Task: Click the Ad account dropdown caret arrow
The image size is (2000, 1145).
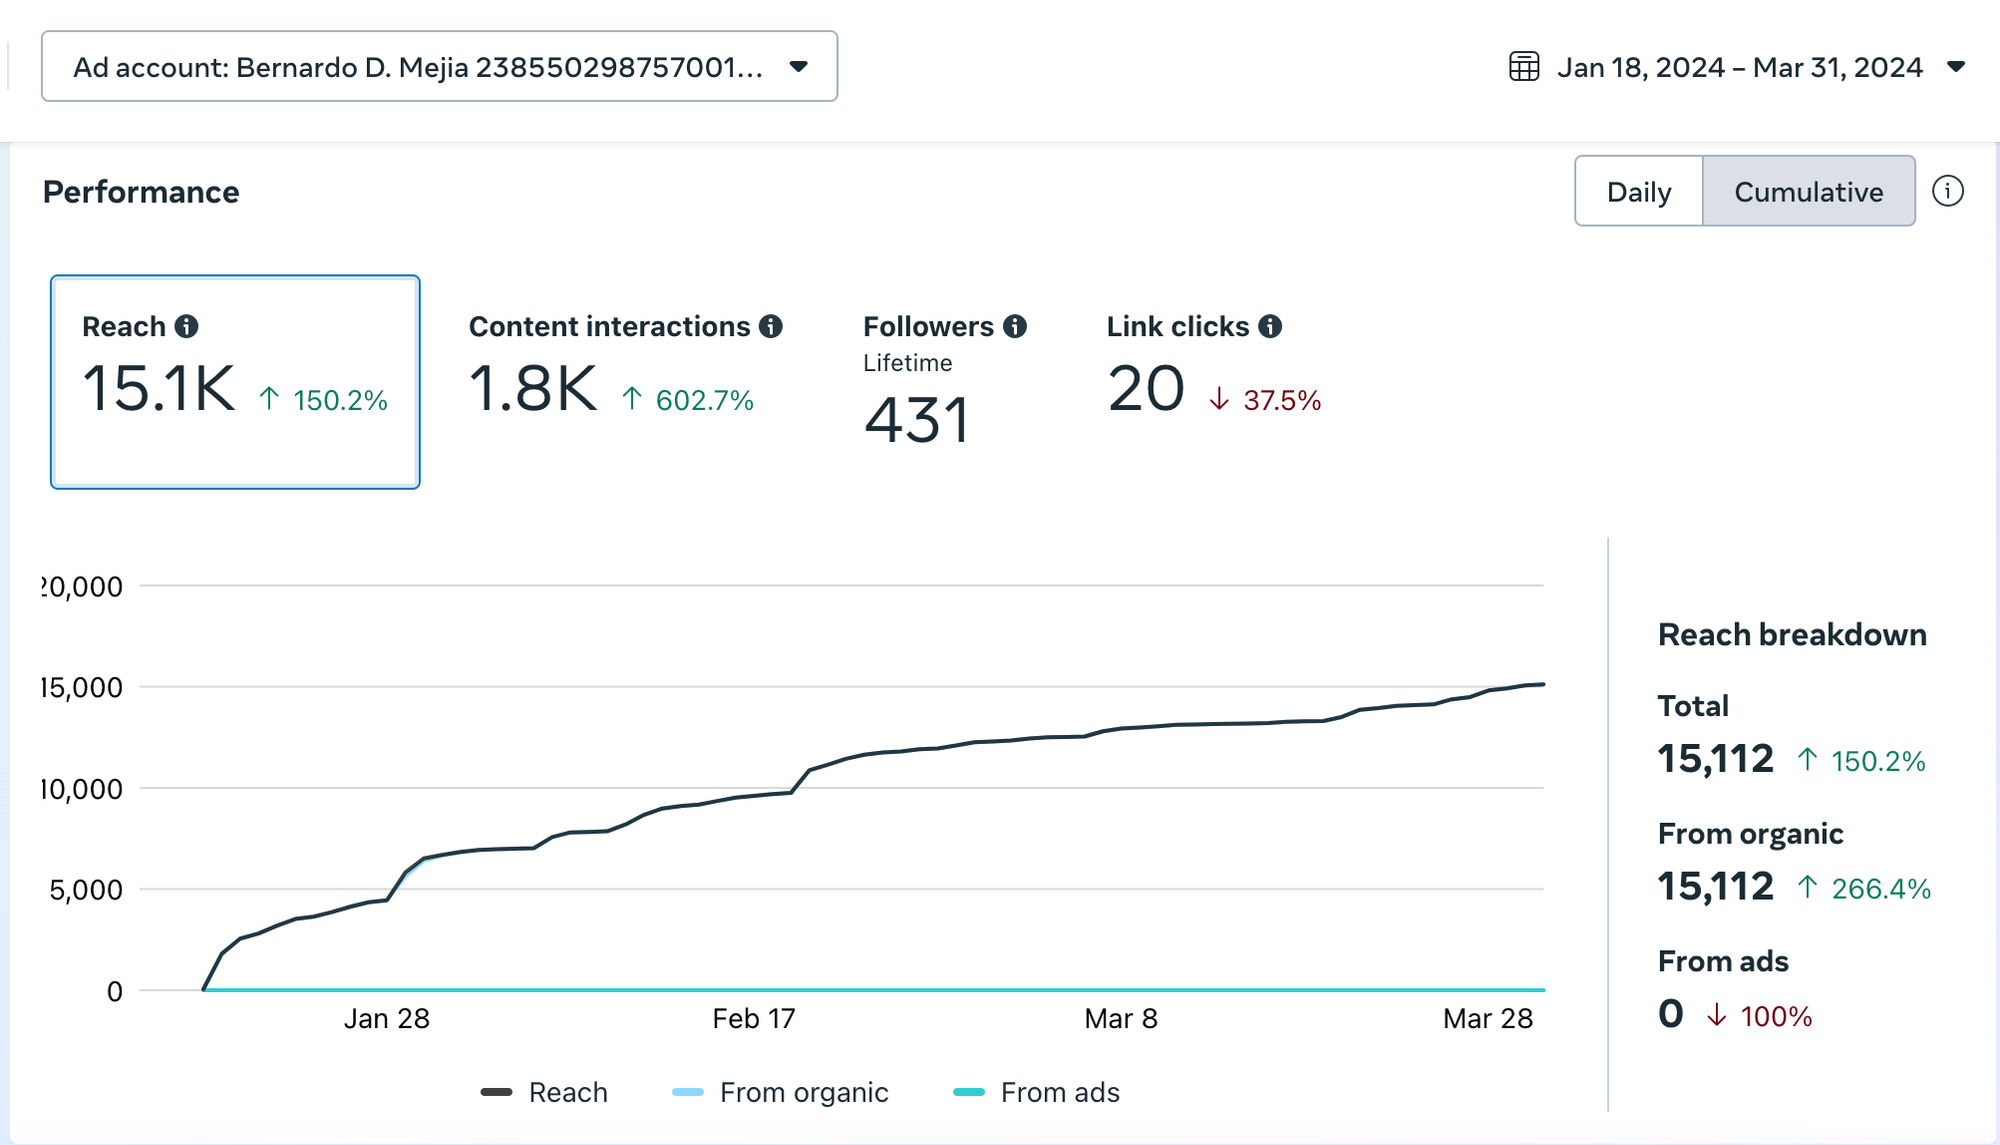Action: click(x=798, y=67)
